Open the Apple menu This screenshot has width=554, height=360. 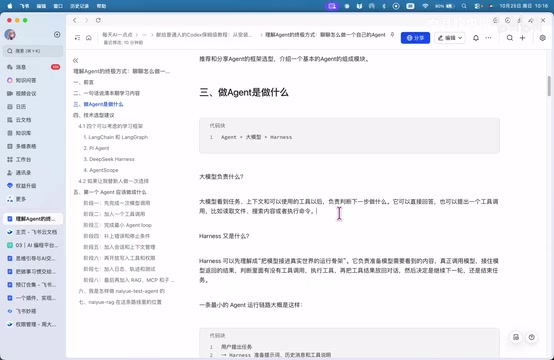click(x=10, y=6)
